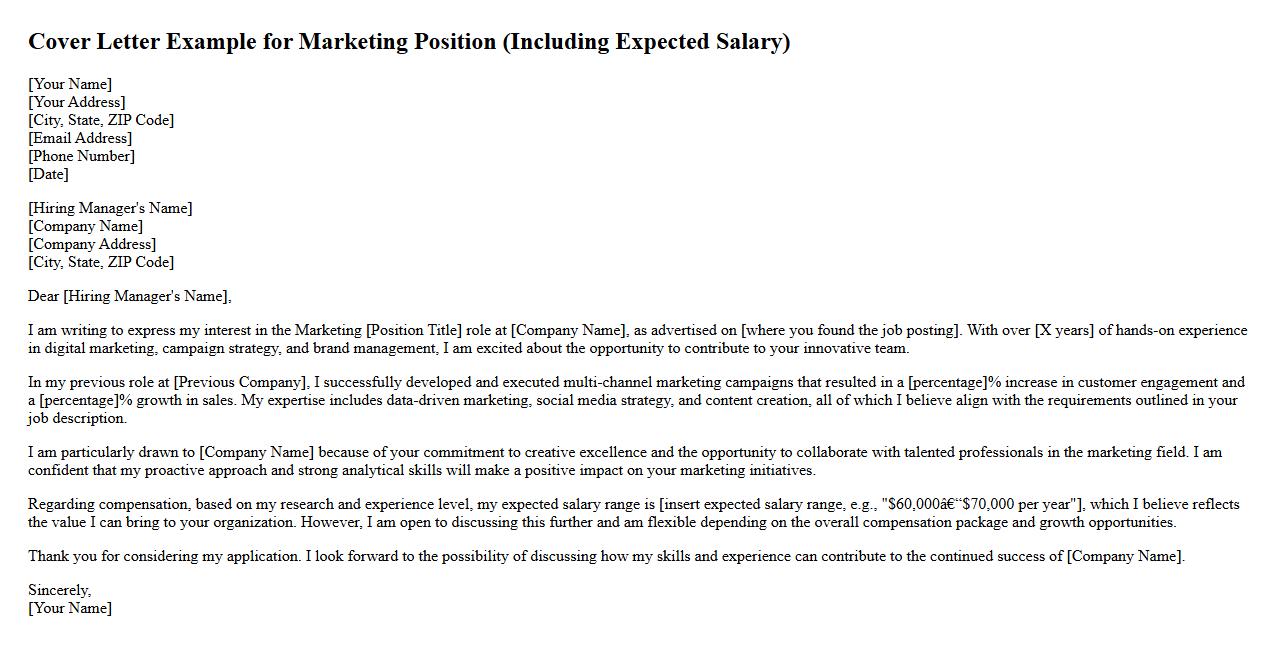Click the [Date] placeholder line

coord(48,174)
